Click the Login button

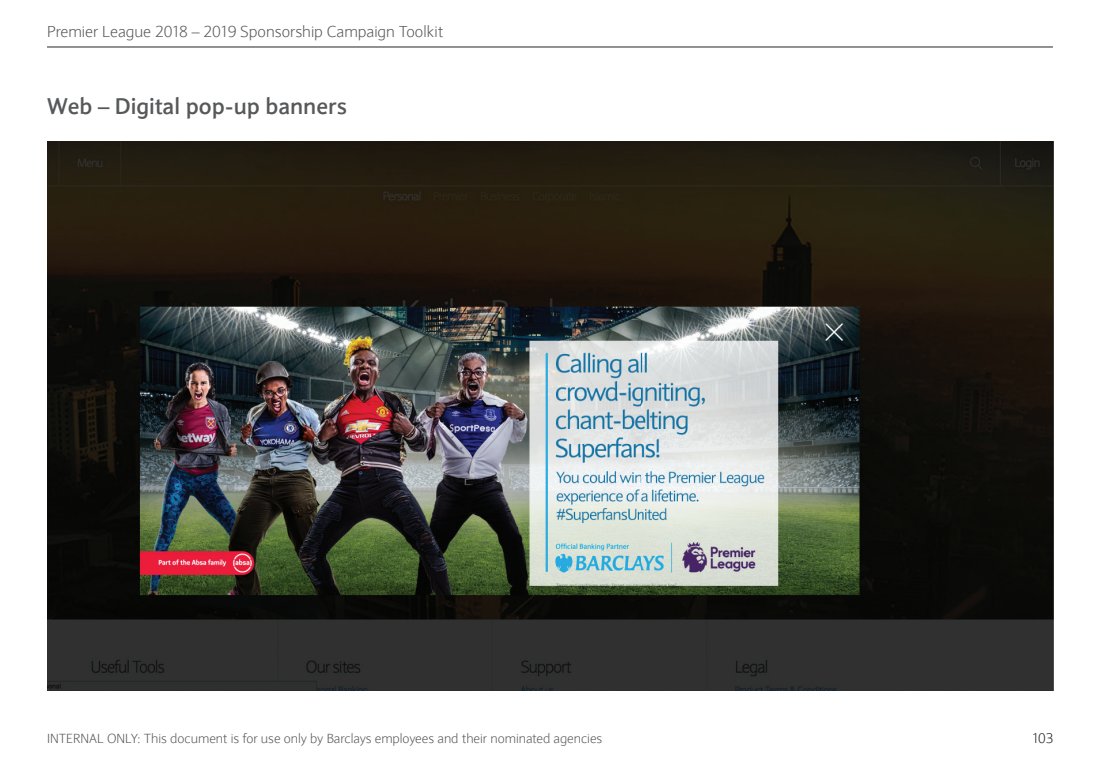[1026, 163]
